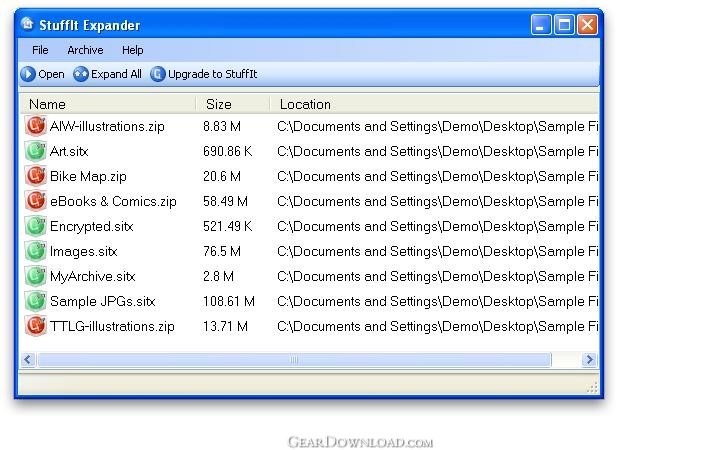Click the size value 58.49 M
Viewport: 720px width, 450px height.
click(225, 201)
